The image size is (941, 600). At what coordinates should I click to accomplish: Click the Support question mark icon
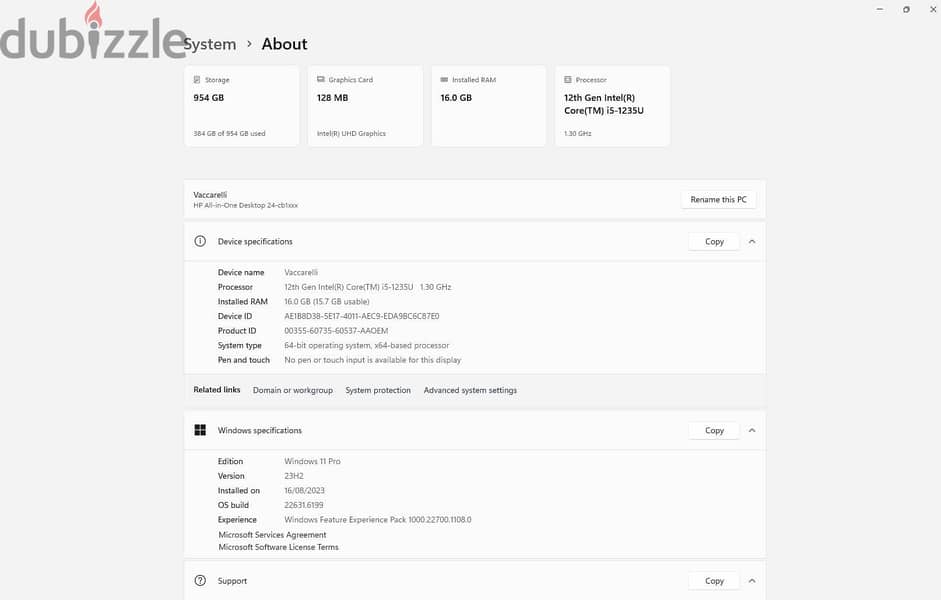200,581
